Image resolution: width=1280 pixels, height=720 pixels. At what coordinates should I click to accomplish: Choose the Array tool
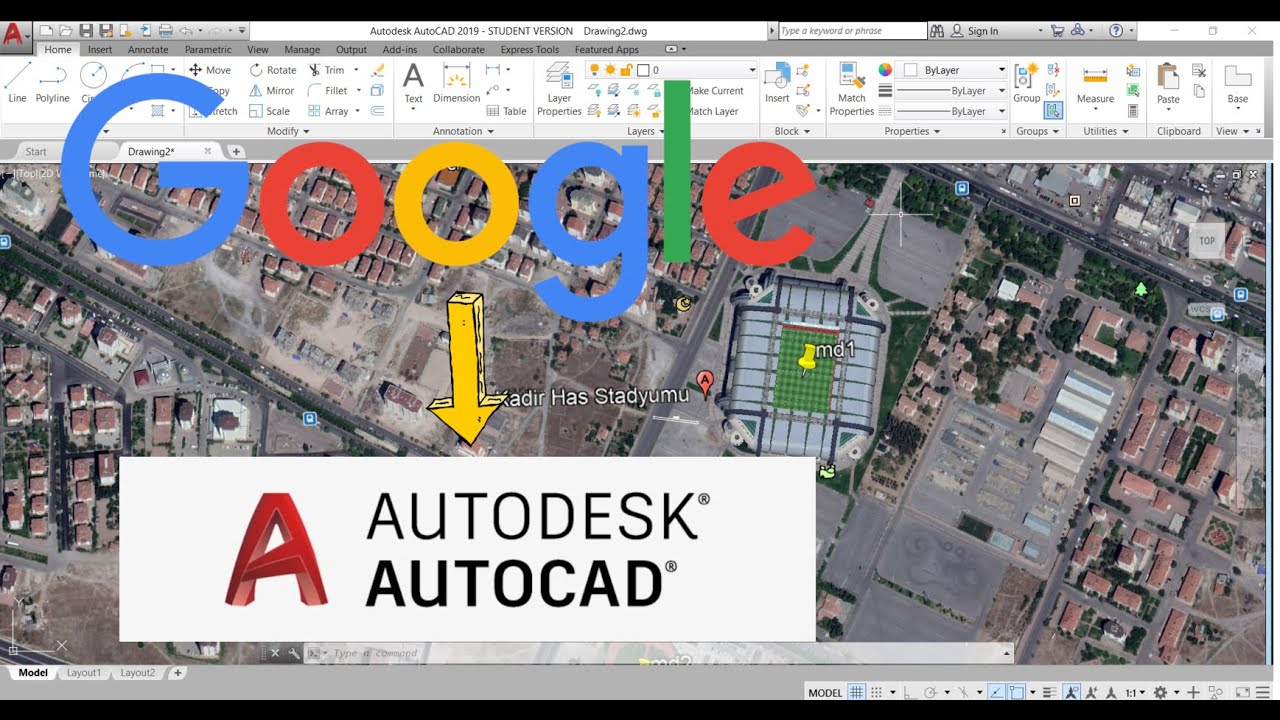pyautogui.click(x=329, y=111)
